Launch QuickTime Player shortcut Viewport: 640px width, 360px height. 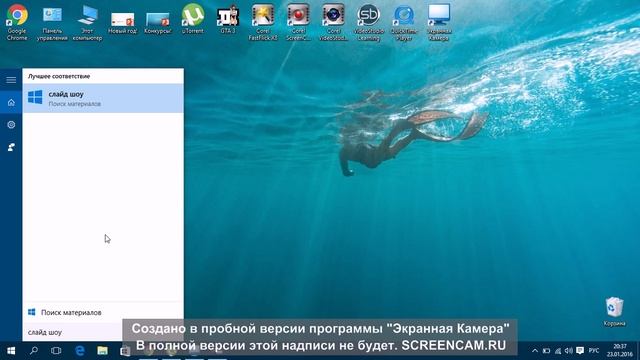[404, 22]
